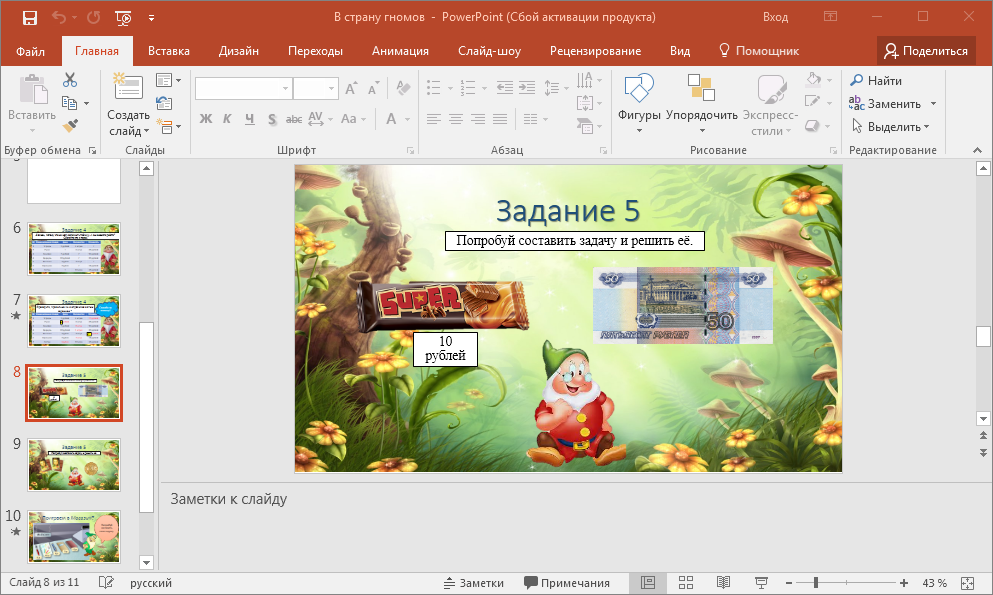Undo the last action
This screenshot has width=993, height=595.
[x=59, y=18]
